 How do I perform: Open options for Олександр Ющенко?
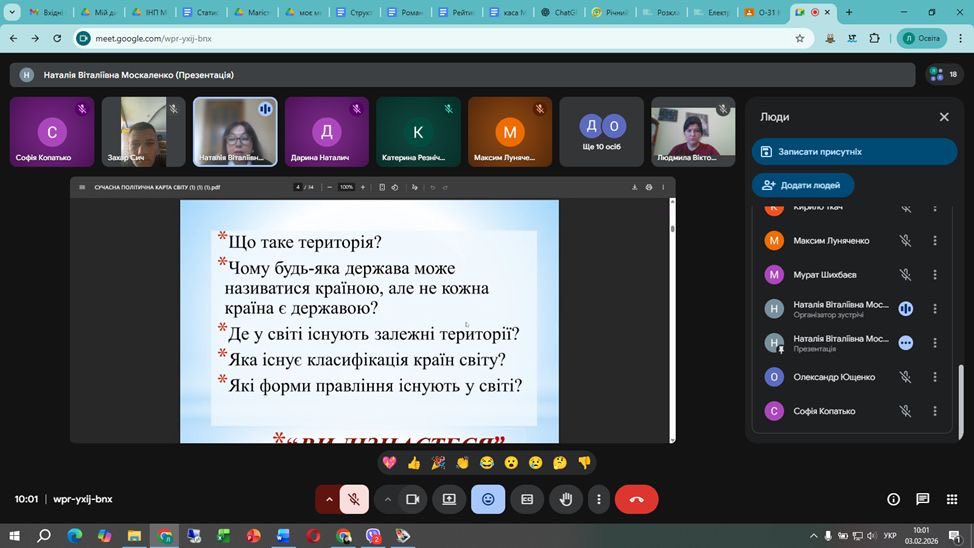click(935, 377)
